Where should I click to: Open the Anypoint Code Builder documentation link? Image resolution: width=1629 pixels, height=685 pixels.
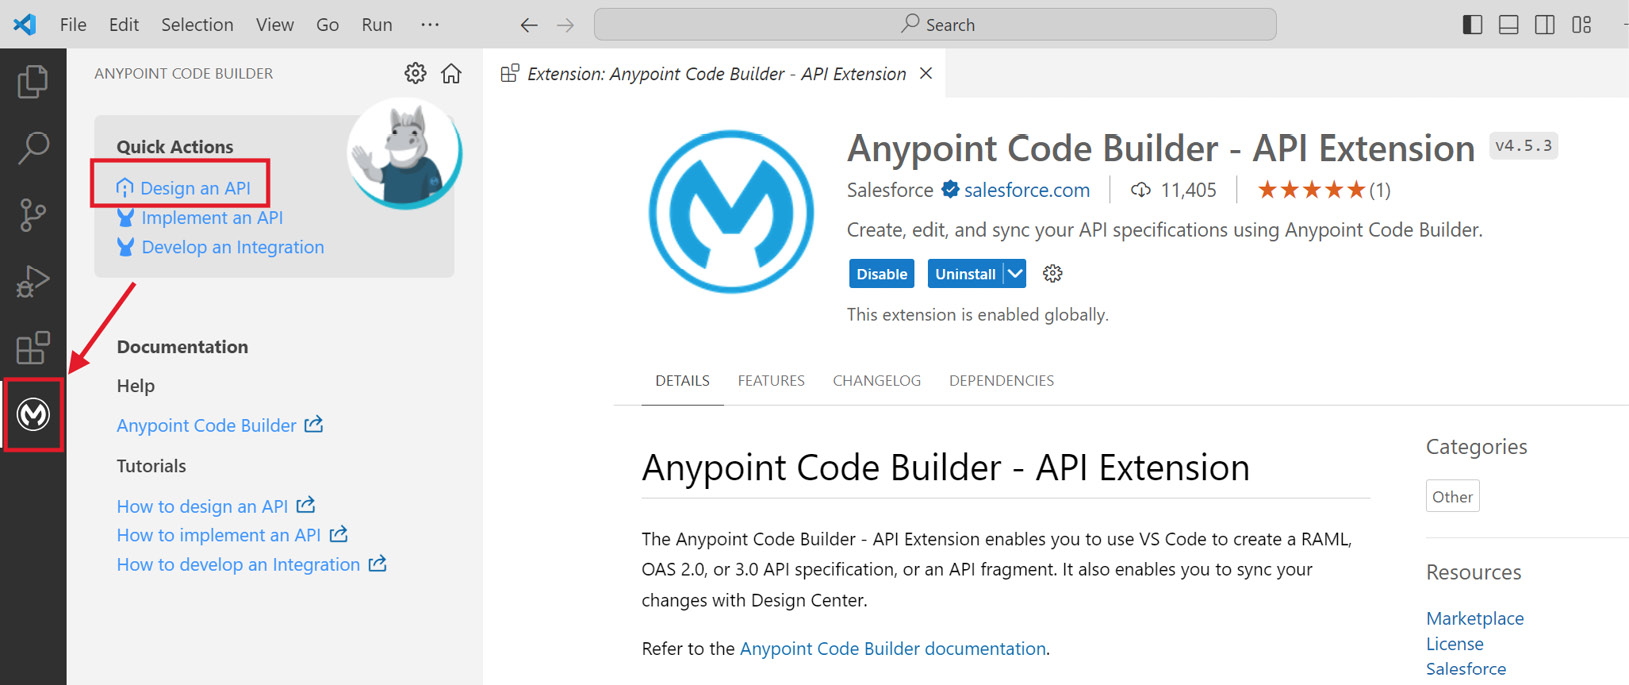click(892, 648)
